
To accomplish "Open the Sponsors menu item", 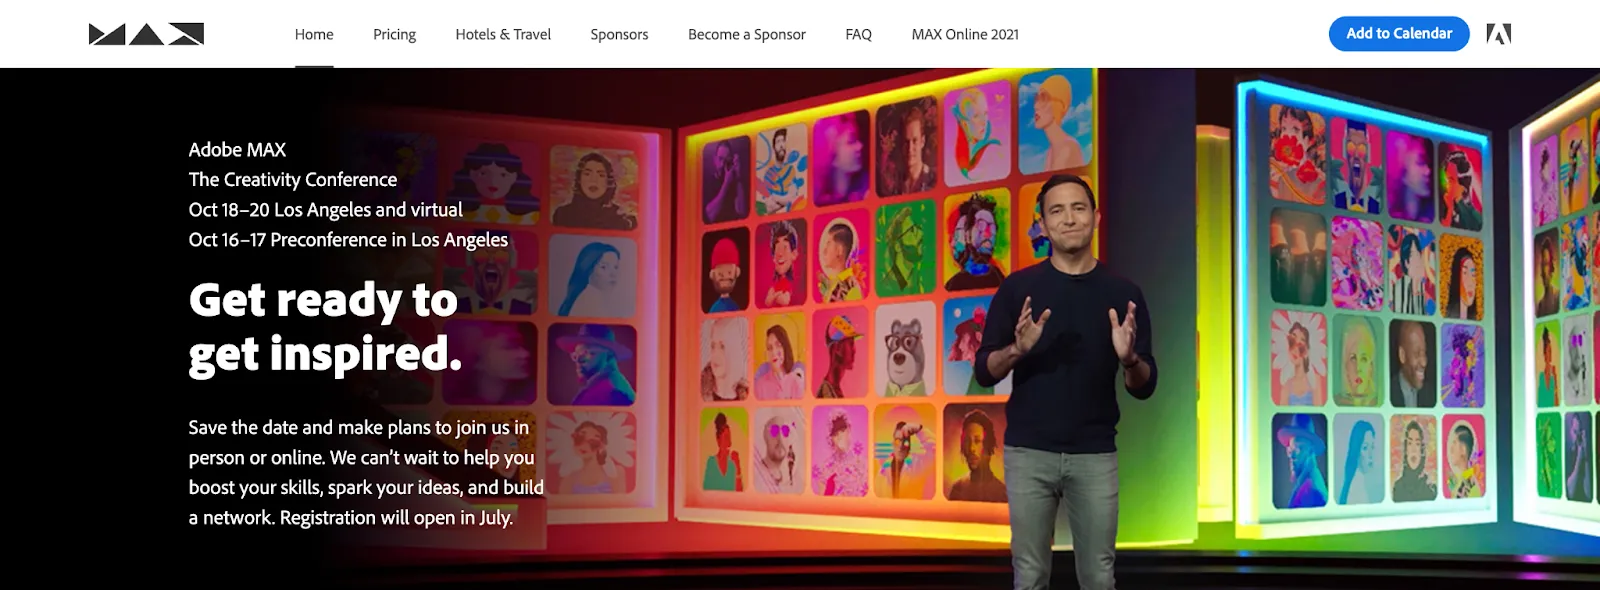I will pyautogui.click(x=619, y=34).
